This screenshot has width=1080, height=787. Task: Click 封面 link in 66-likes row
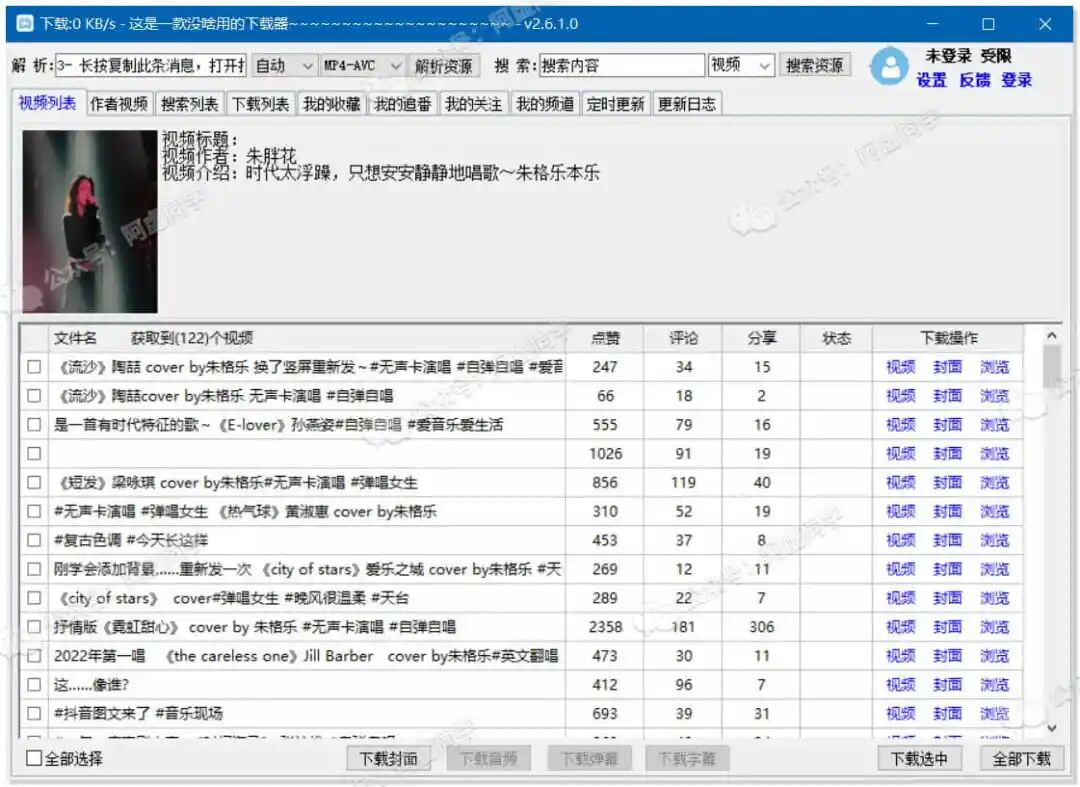[947, 396]
